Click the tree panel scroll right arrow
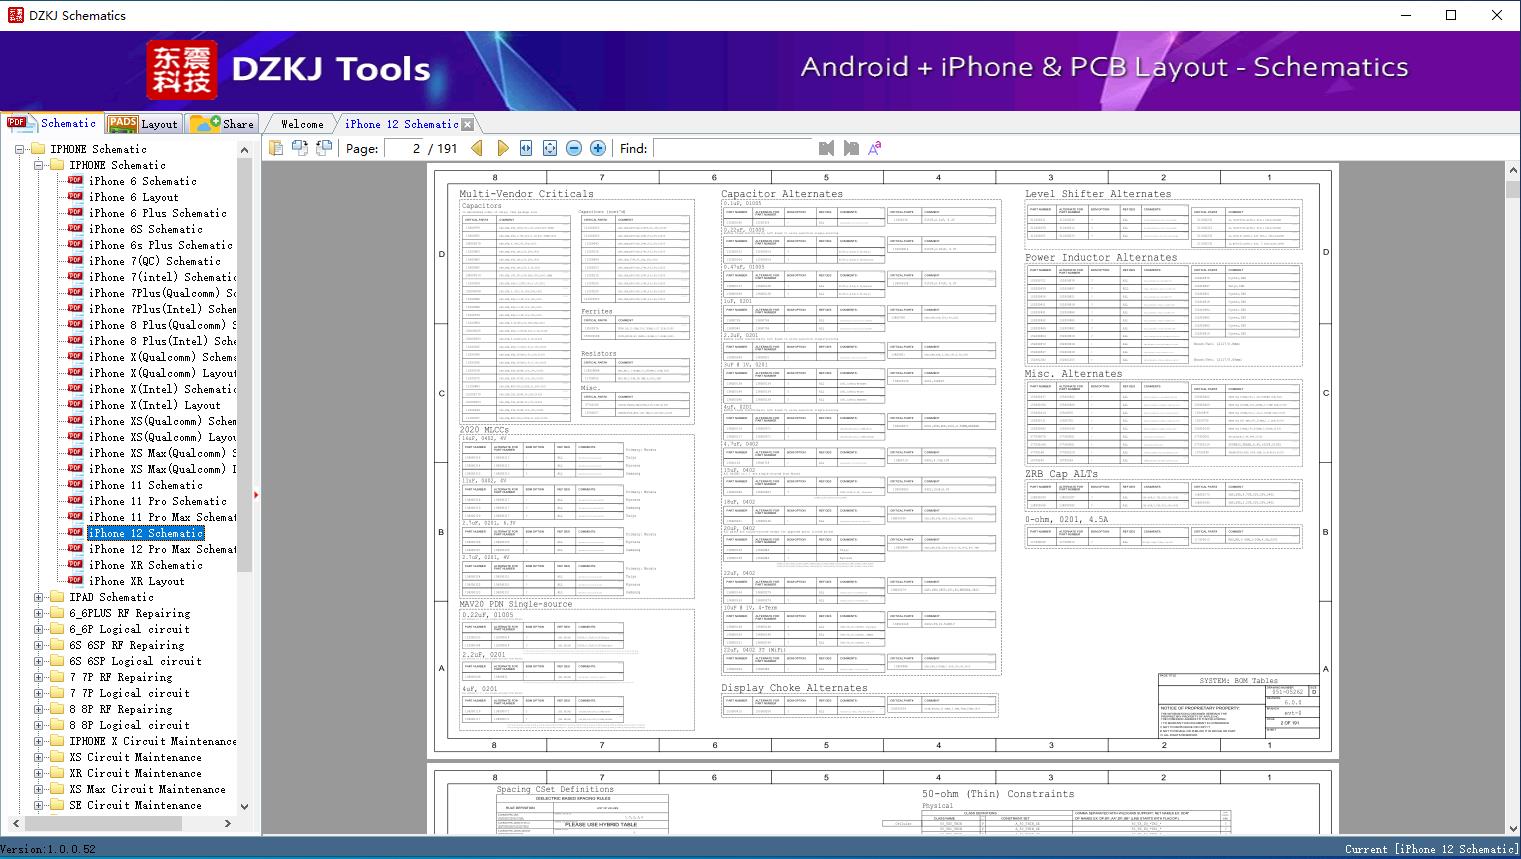 click(227, 823)
